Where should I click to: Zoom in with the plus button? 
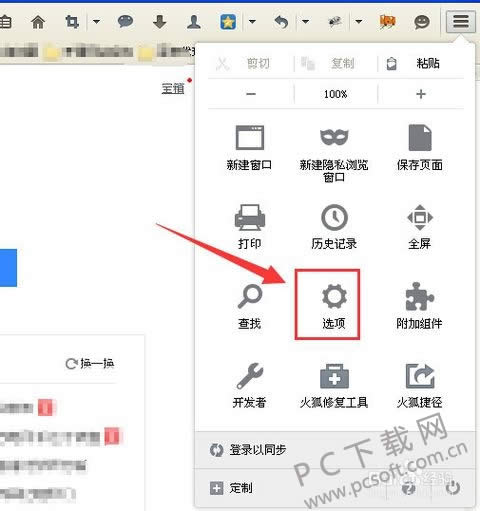[x=421, y=94]
